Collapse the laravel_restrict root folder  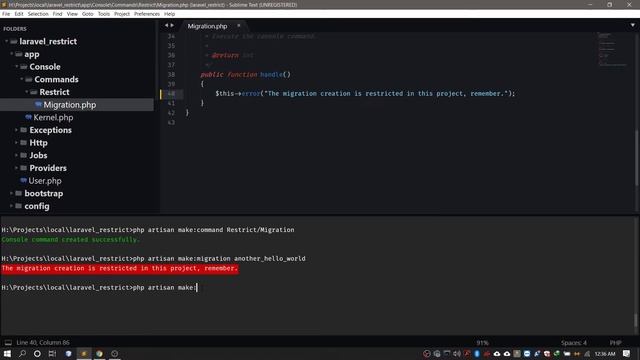coord(7,41)
